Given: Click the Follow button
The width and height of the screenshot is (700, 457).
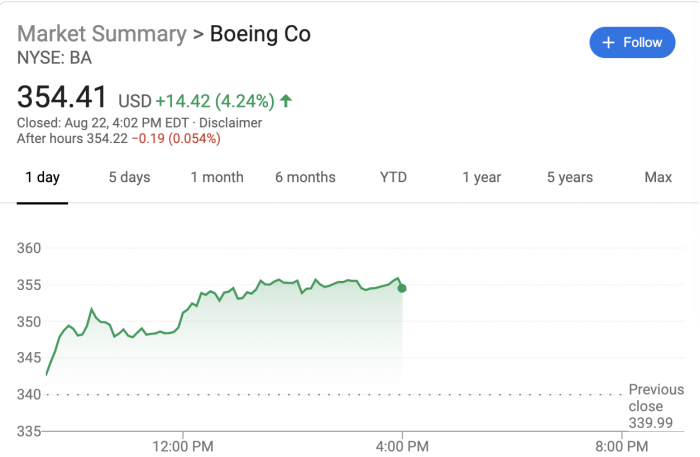Looking at the screenshot, I should (632, 43).
